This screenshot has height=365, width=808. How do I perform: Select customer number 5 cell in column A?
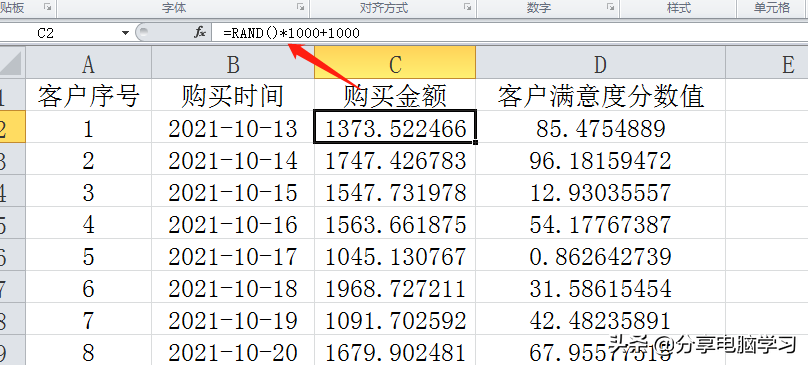89,256
